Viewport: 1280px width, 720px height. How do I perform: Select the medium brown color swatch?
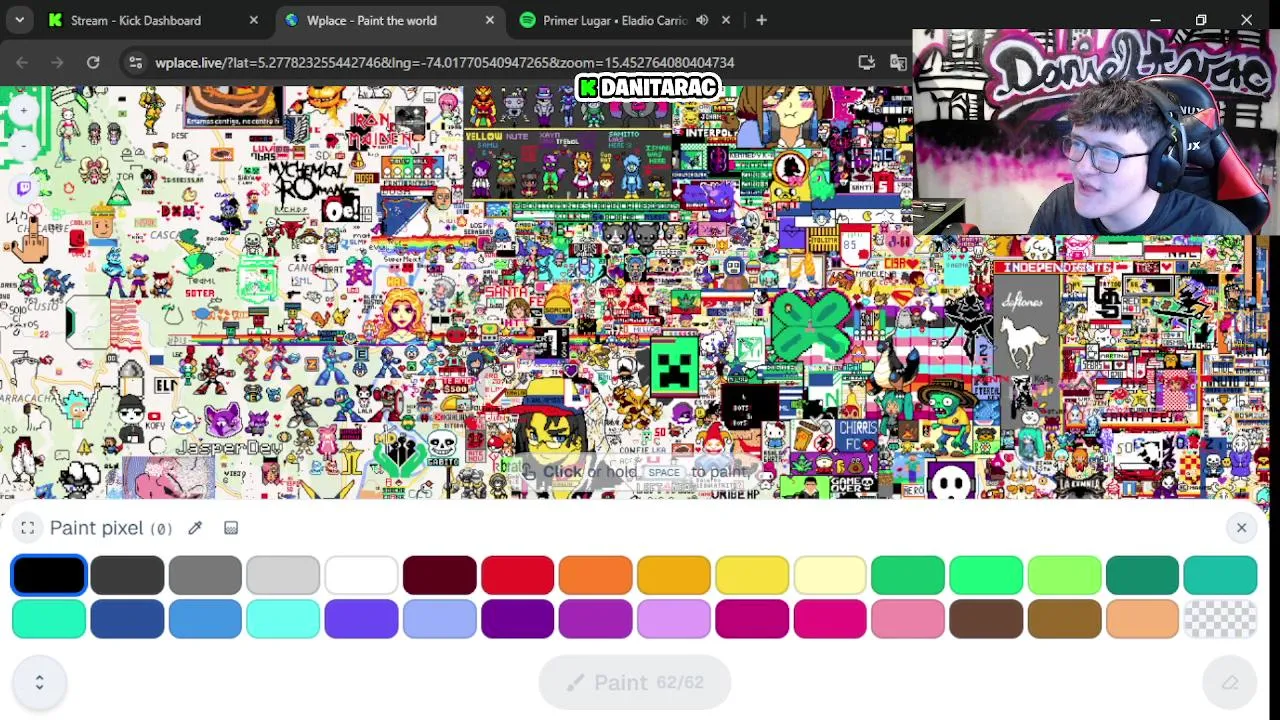(x=1064, y=619)
